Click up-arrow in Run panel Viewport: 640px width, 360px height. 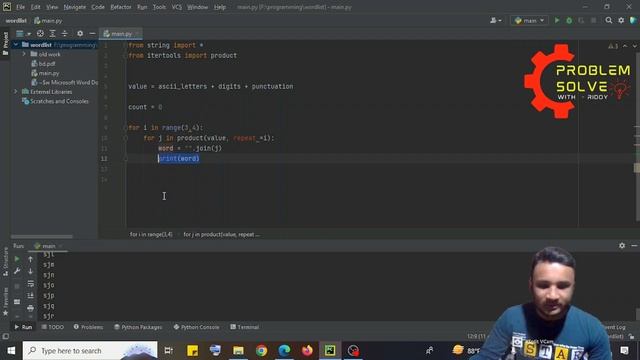point(31,259)
